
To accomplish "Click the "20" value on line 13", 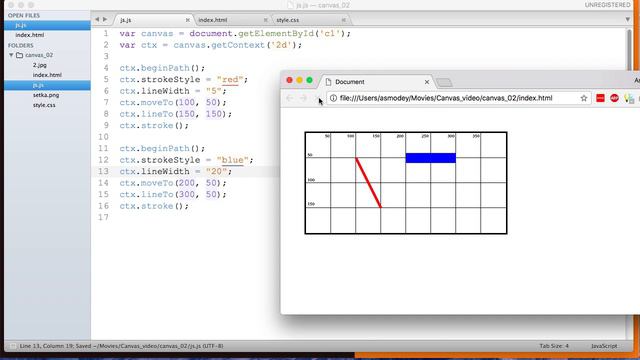I will [x=216, y=171].
